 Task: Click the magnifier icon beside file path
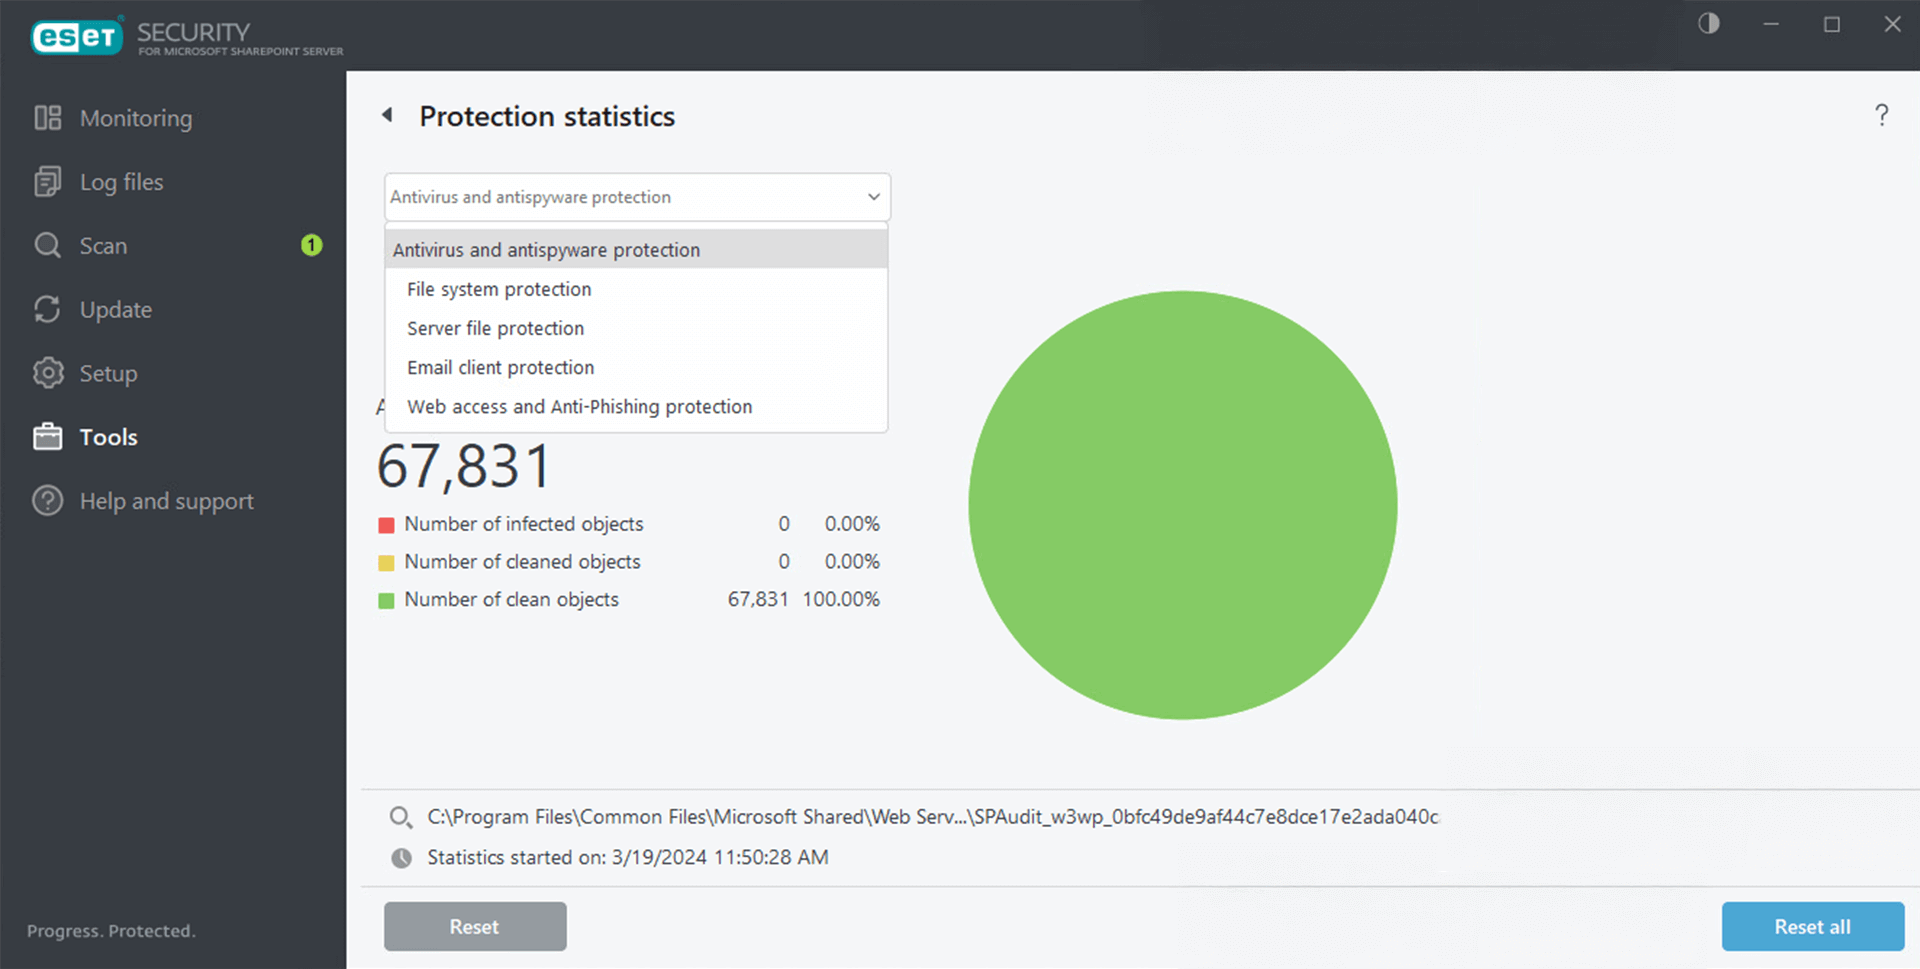[x=400, y=817]
